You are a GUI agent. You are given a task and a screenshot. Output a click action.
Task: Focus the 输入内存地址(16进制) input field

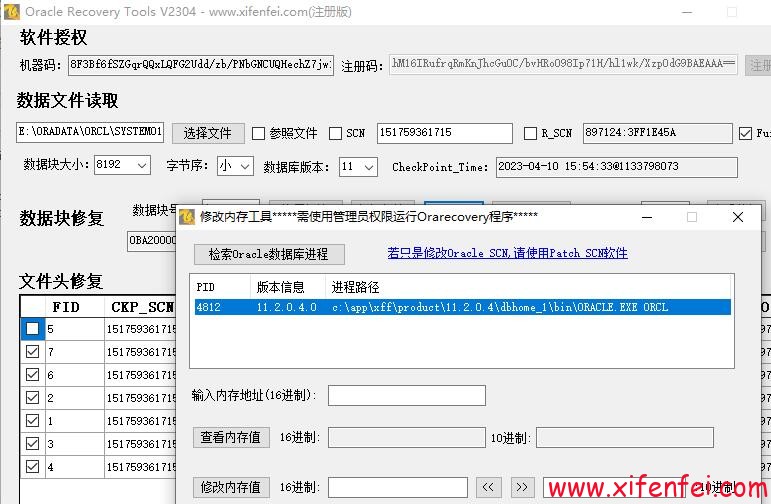pos(407,395)
